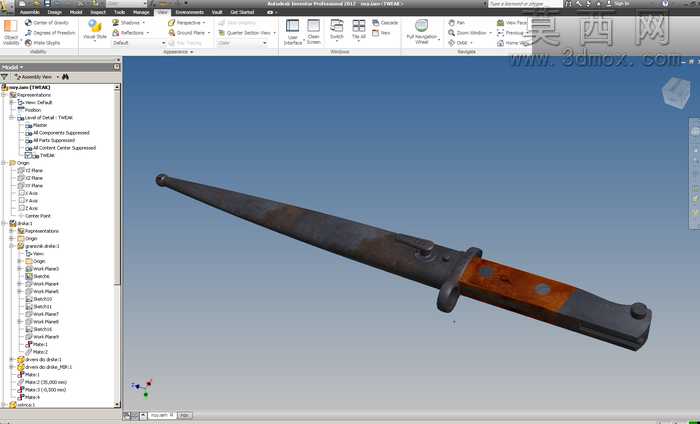
Task: Click the keyword search field
Action: tap(525, 4)
